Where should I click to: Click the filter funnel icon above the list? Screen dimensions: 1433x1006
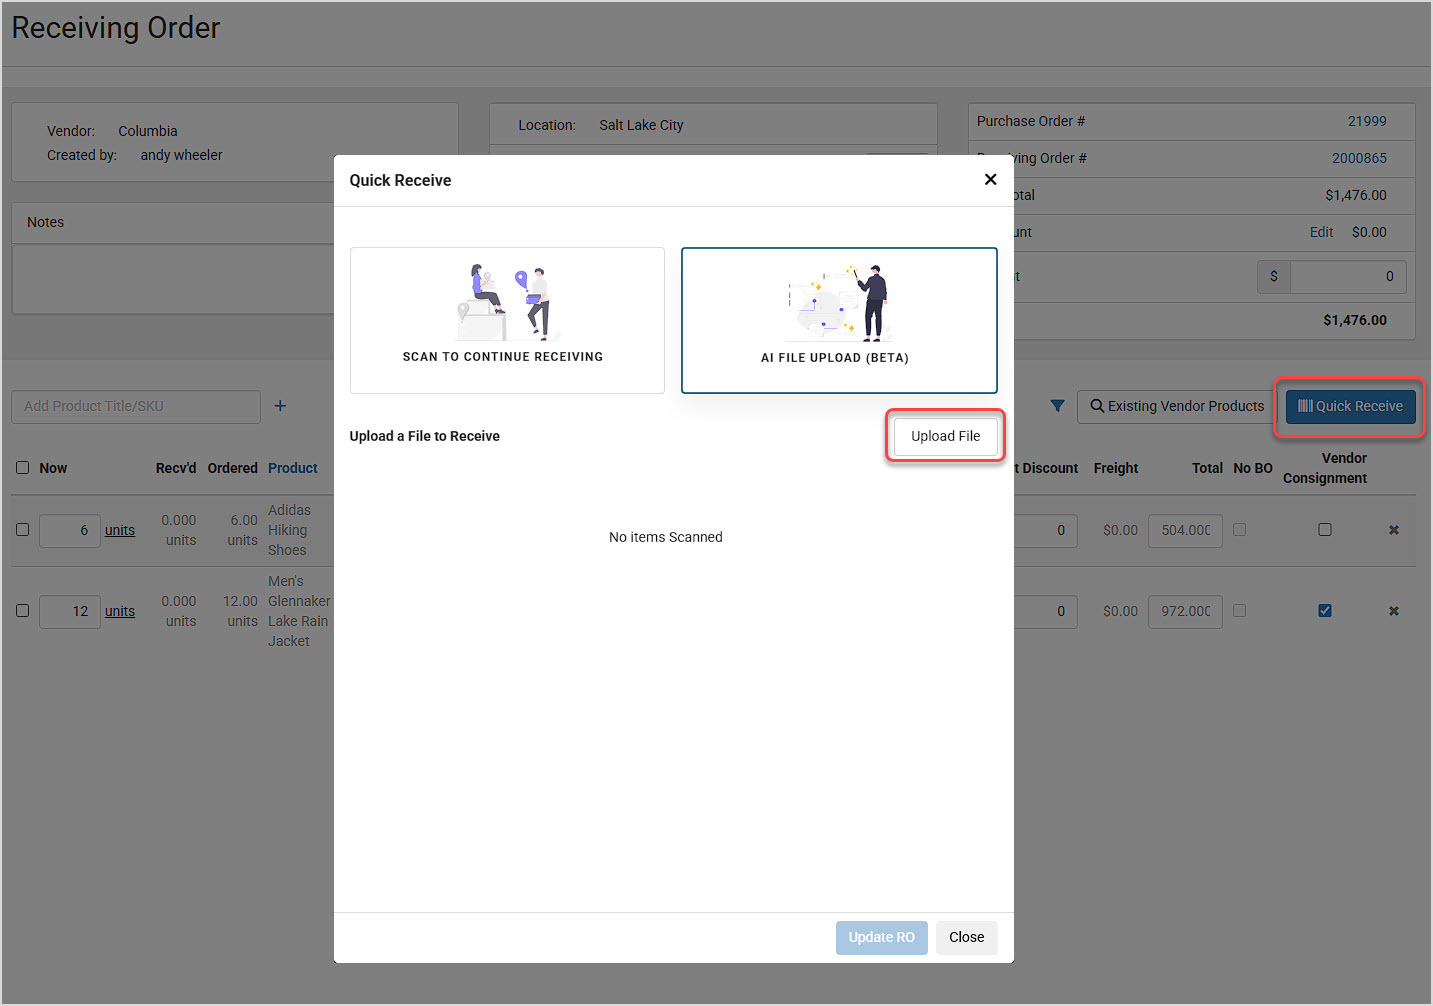tap(1057, 406)
